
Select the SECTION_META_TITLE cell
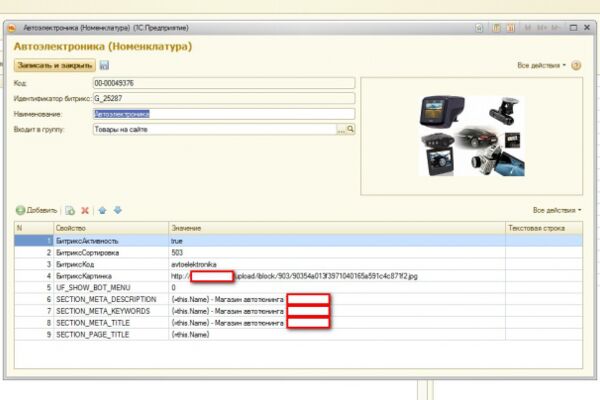[111, 323]
